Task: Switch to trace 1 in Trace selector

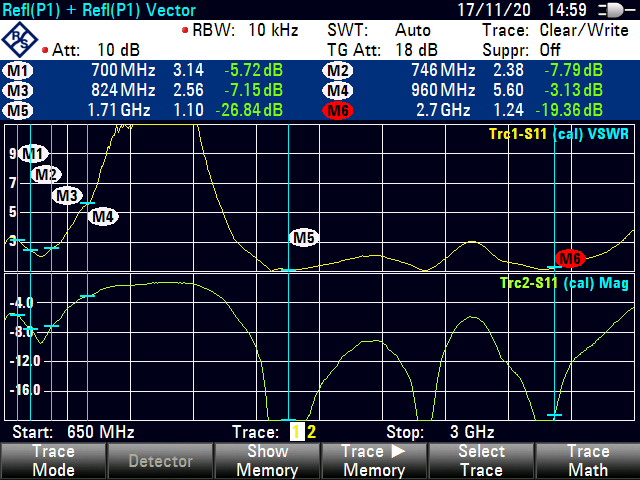Action: click(x=296, y=432)
